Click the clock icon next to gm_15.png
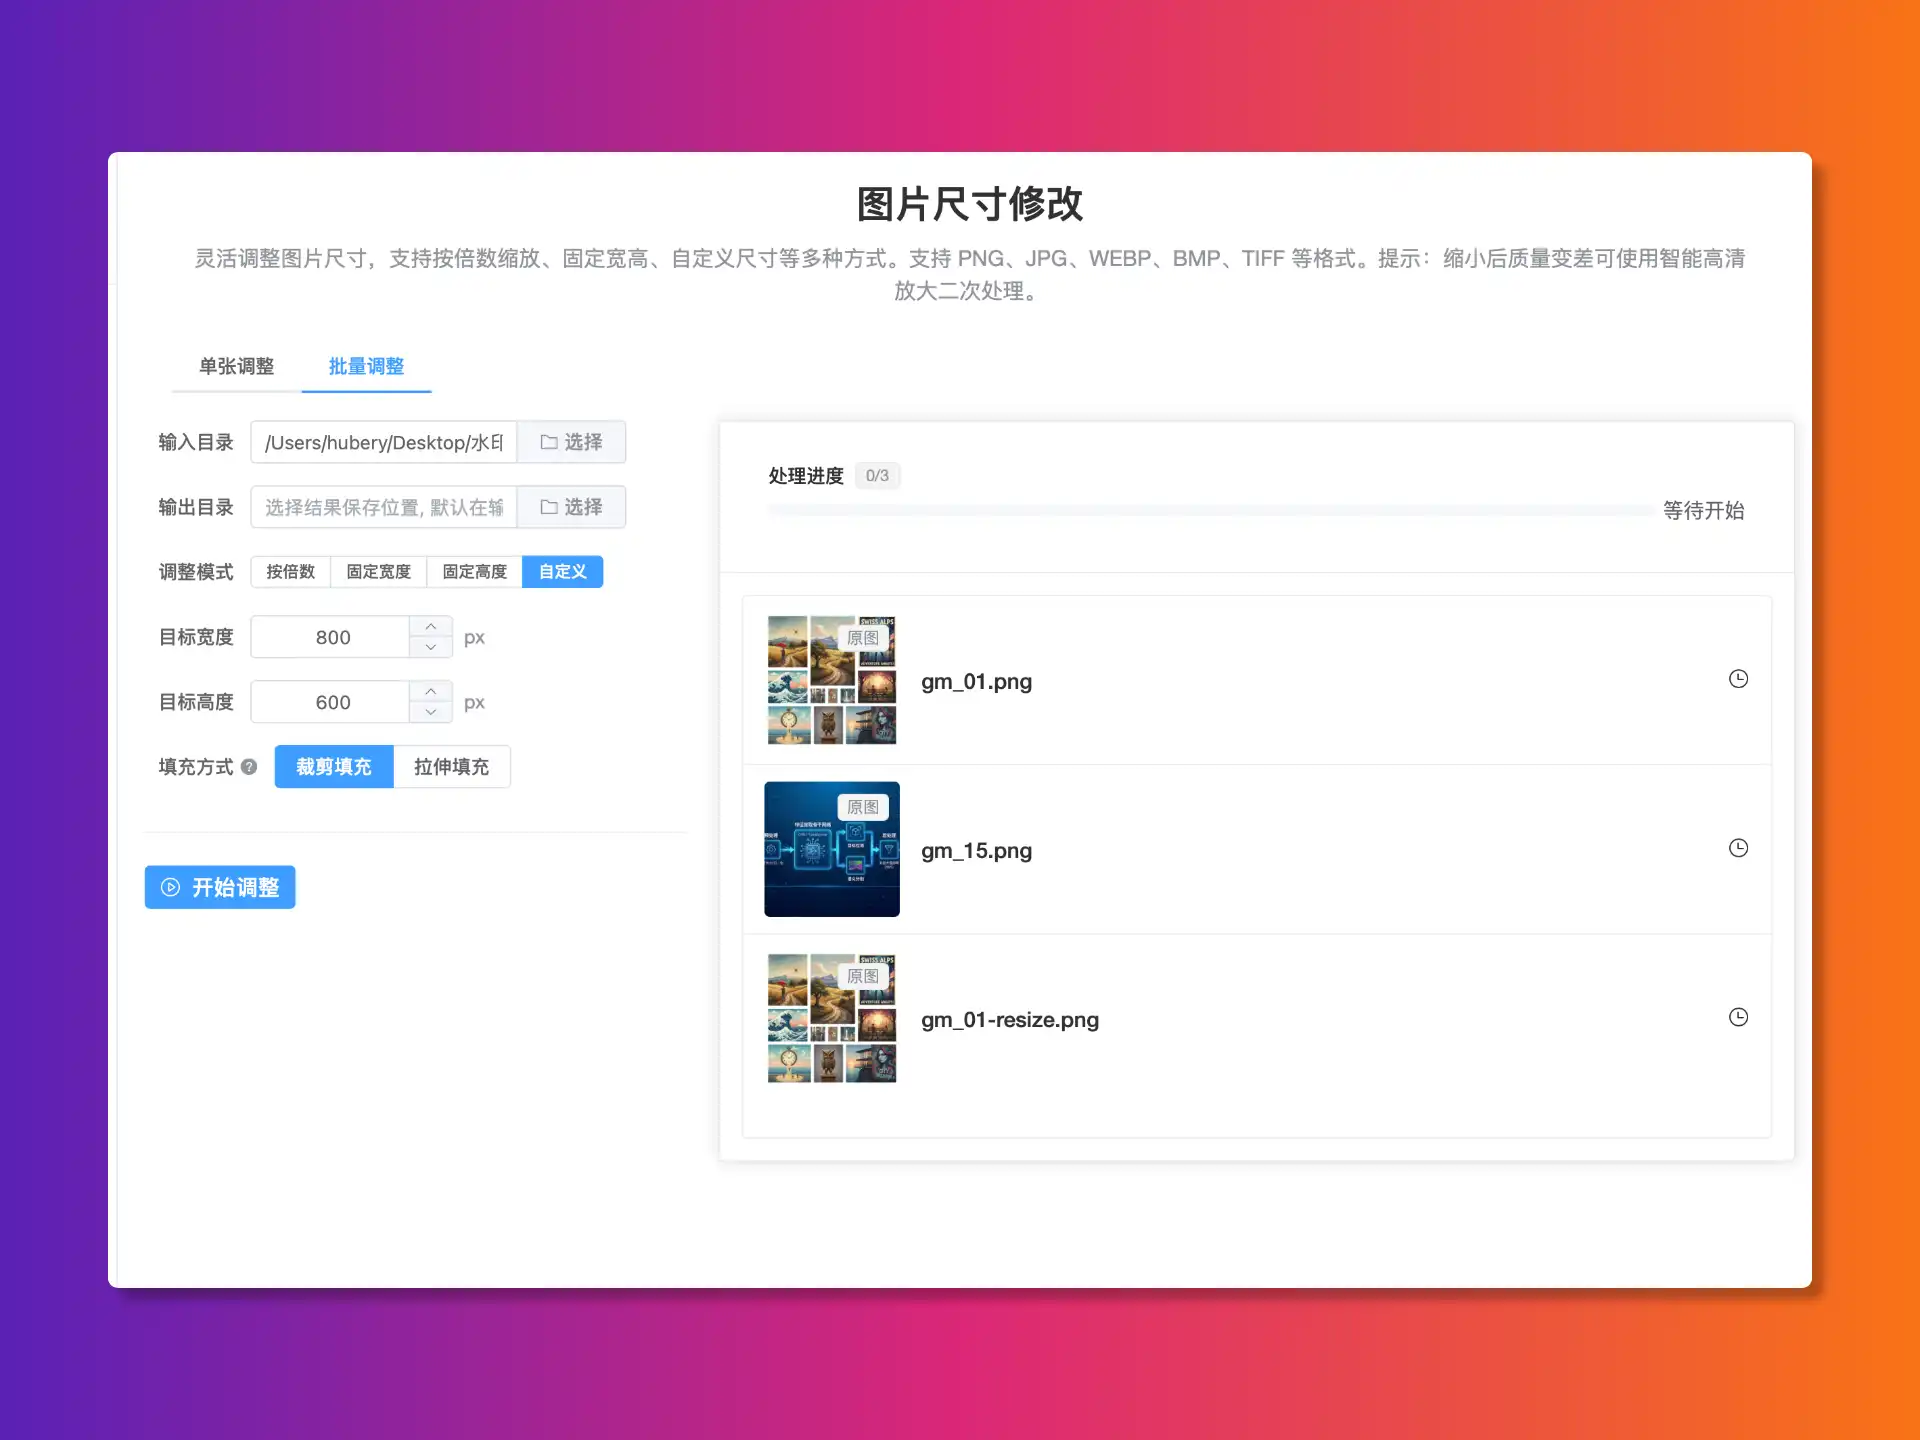Screen dimensions: 1920x1440 (1739, 848)
